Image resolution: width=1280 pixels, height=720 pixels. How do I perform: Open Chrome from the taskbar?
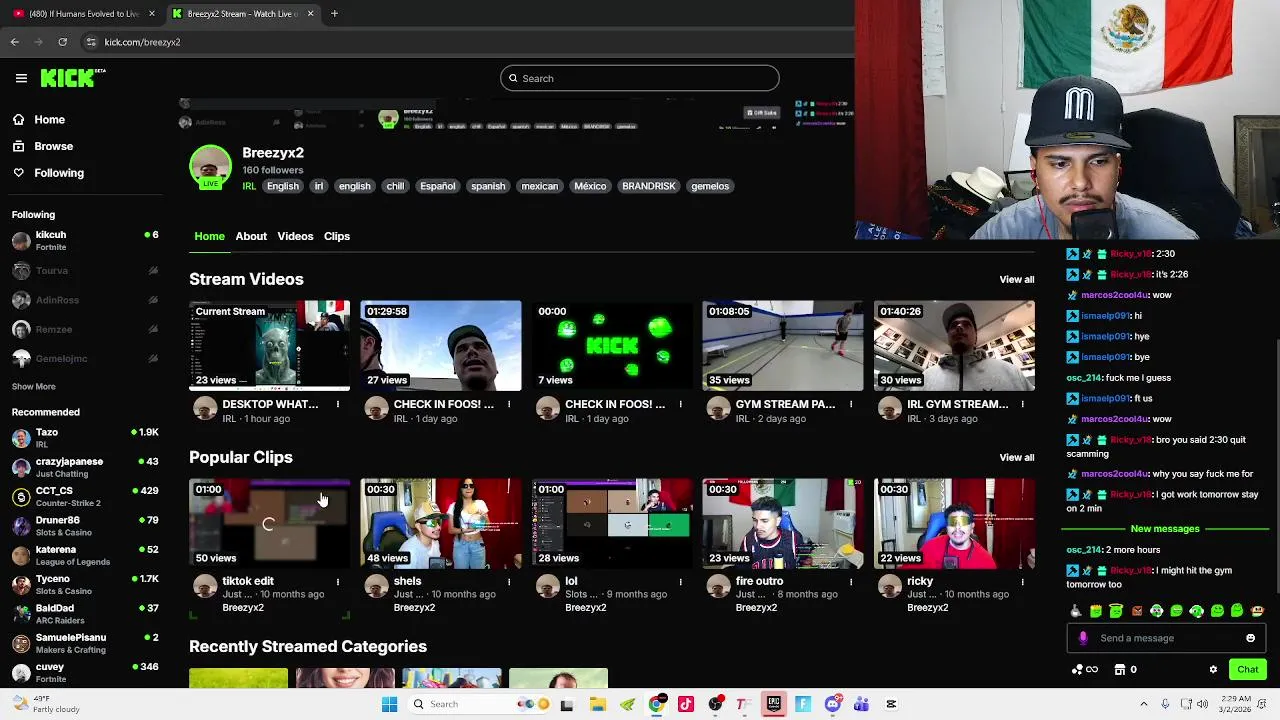(x=656, y=704)
